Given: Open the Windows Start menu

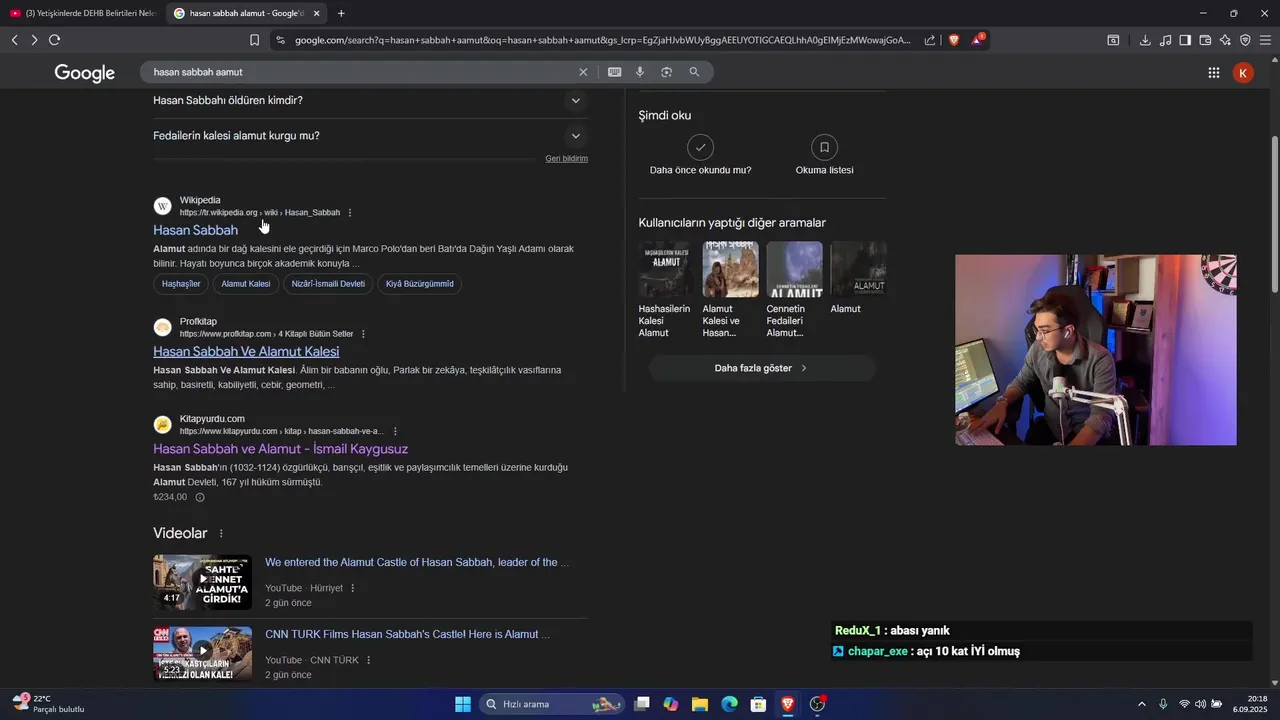Looking at the screenshot, I should point(463,704).
